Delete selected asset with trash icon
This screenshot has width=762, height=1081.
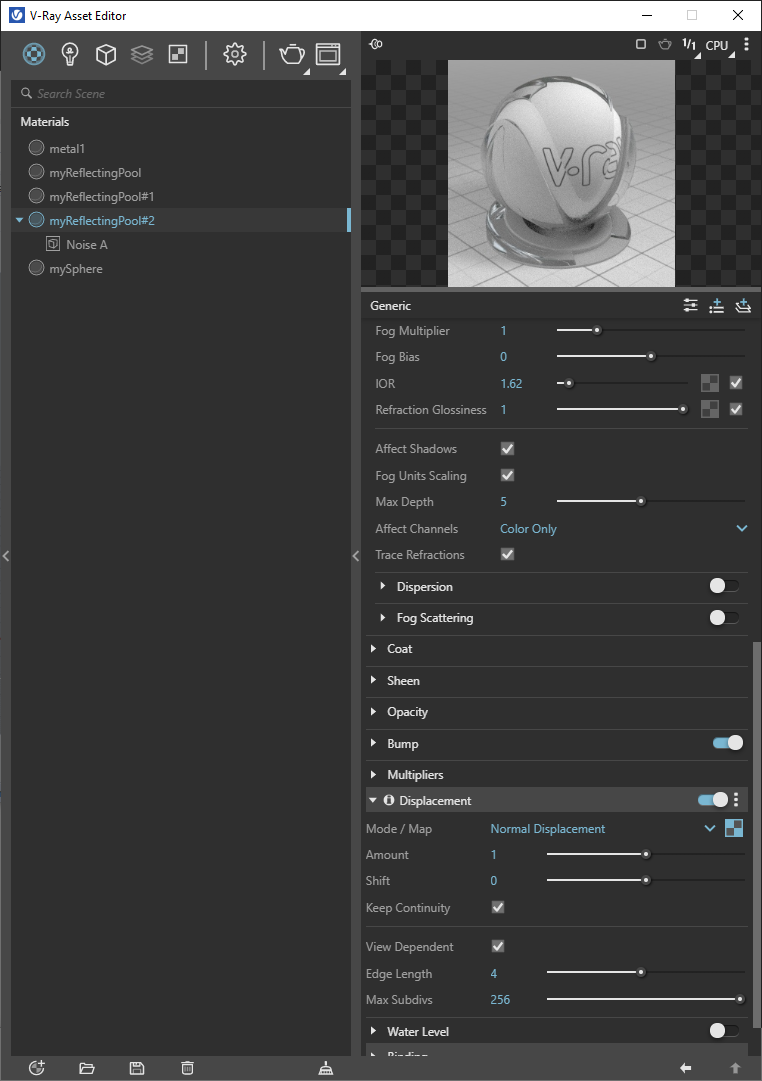pos(187,1068)
